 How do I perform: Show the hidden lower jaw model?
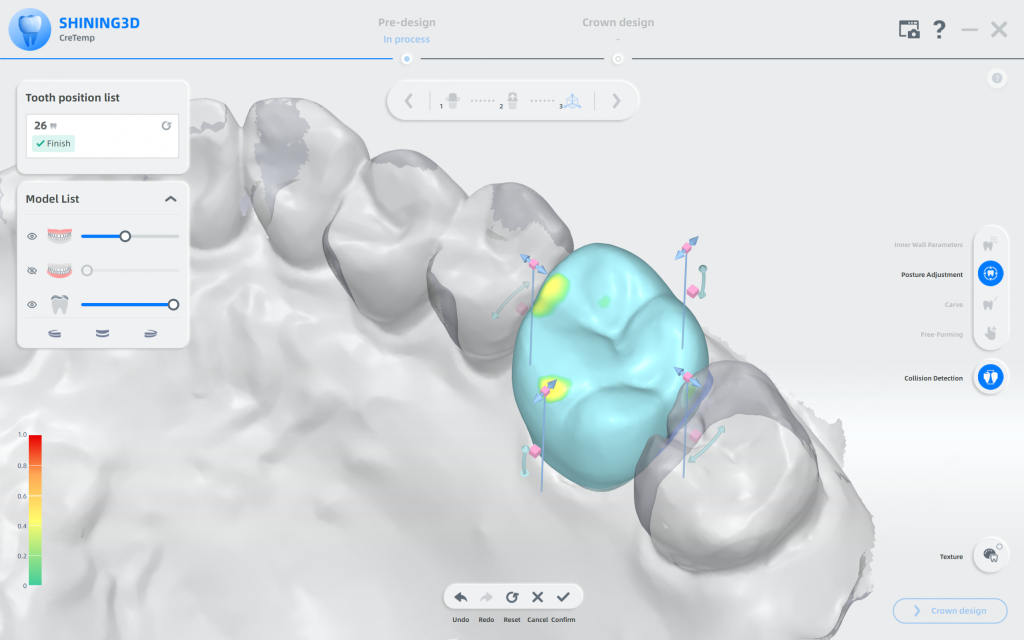click(32, 271)
